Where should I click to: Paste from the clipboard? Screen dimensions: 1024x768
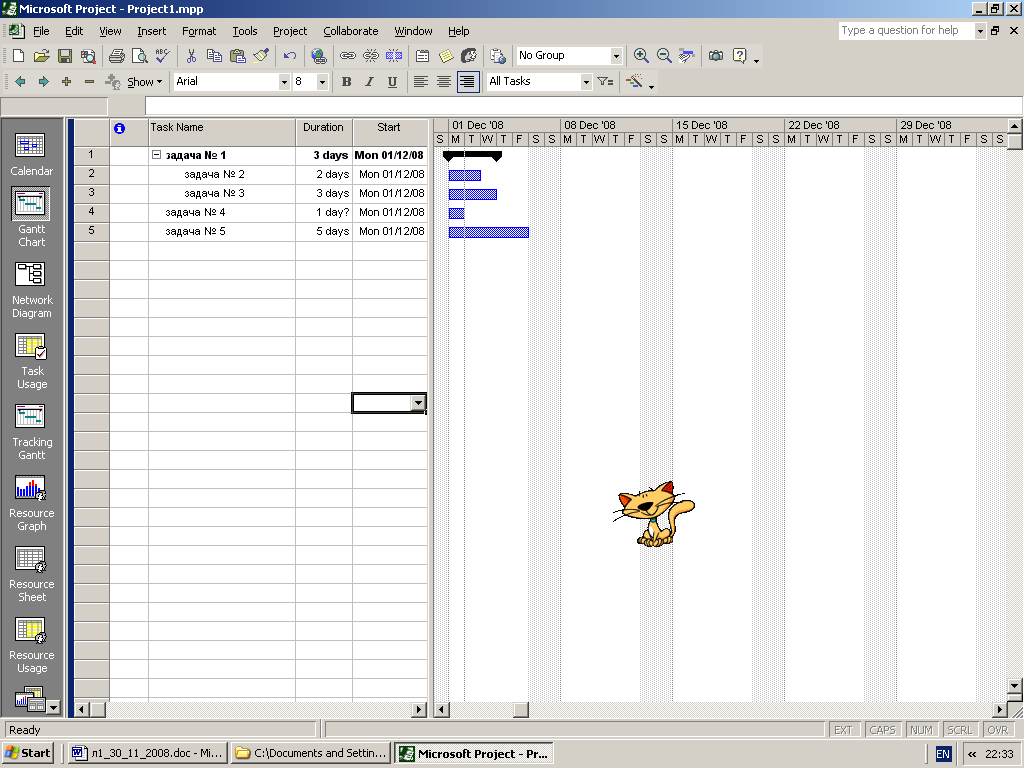(x=238, y=56)
